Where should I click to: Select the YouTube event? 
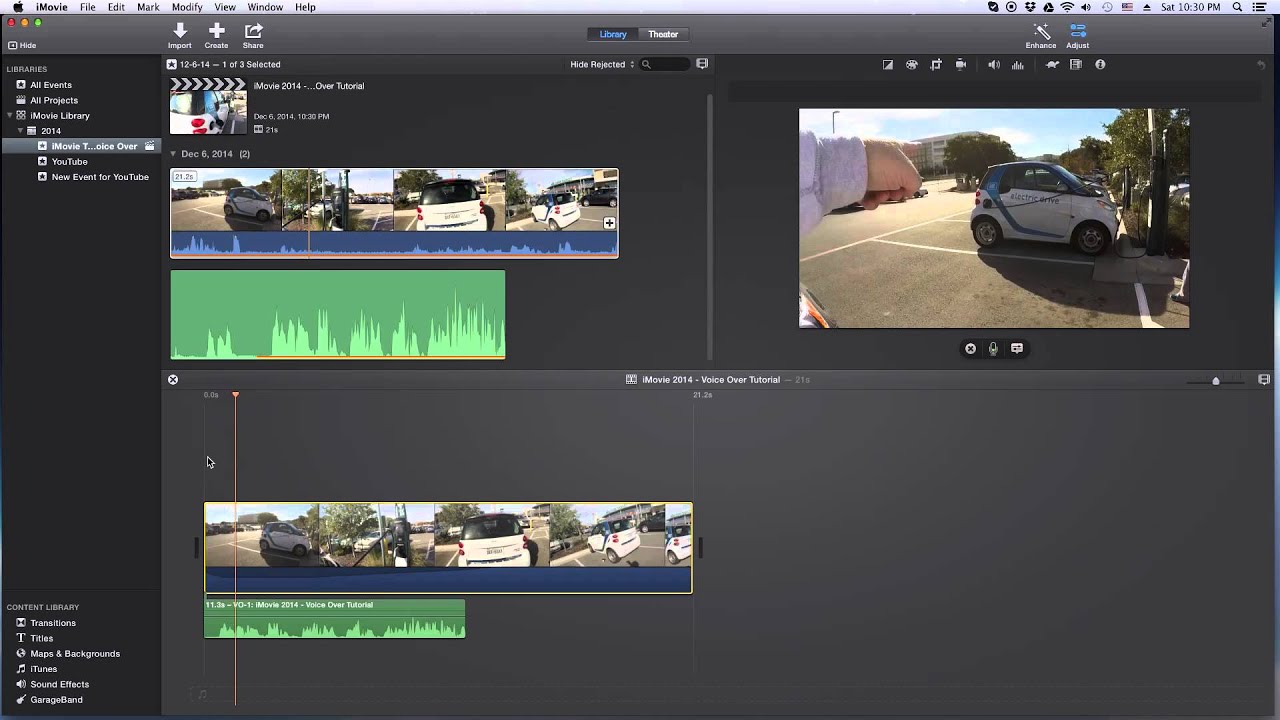70,162
